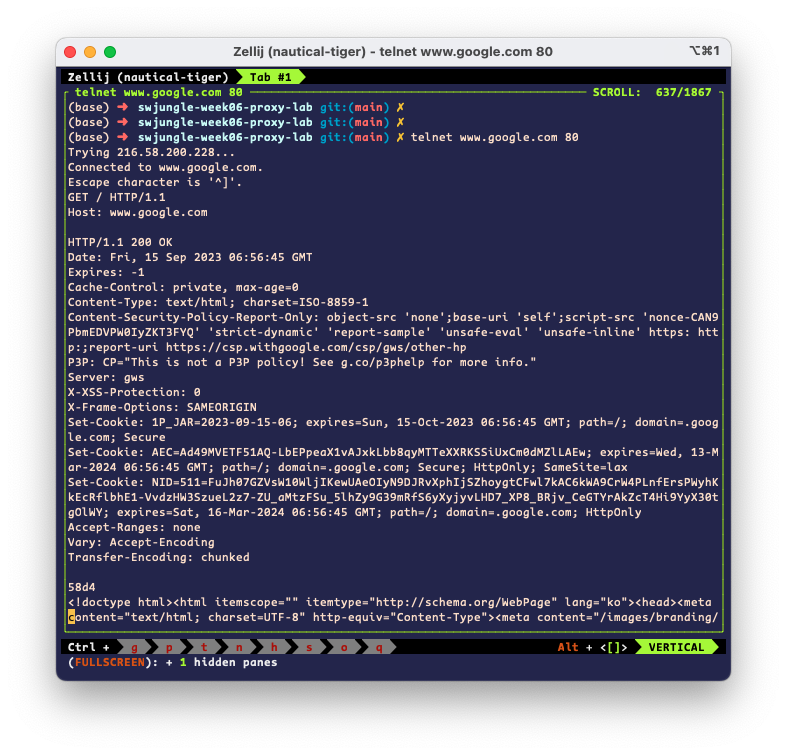Click the VERTICAL layout indicator
Viewport: 787px width, 755px height.
click(676, 647)
